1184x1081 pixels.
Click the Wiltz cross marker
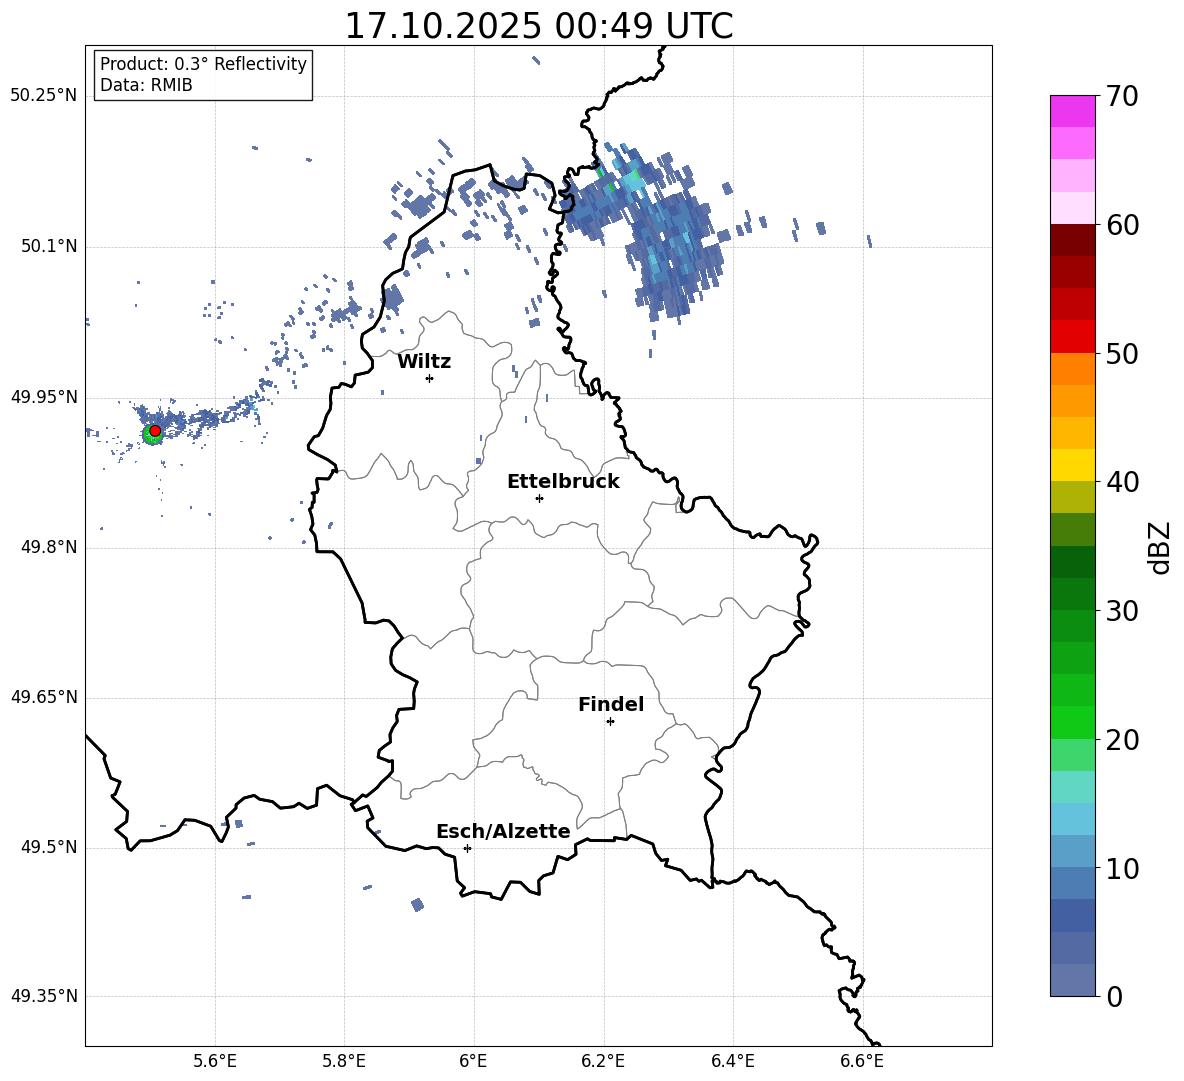click(429, 378)
